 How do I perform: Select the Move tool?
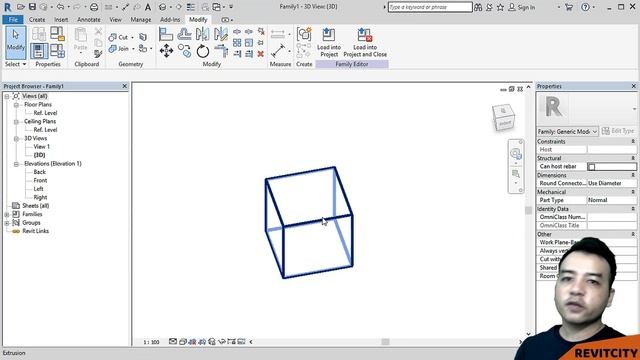pyautogui.click(x=166, y=51)
